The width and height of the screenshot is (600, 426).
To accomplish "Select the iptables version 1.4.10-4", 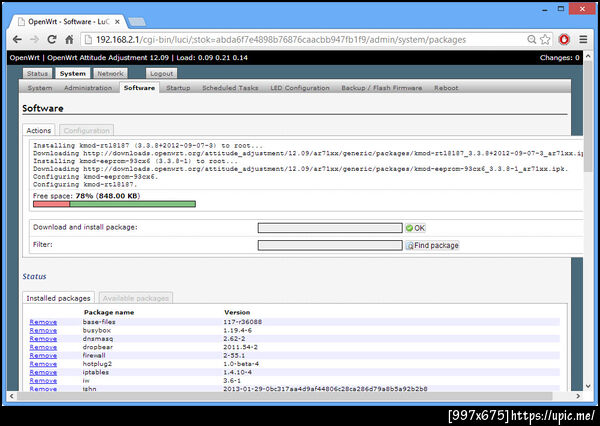I will pos(238,372).
